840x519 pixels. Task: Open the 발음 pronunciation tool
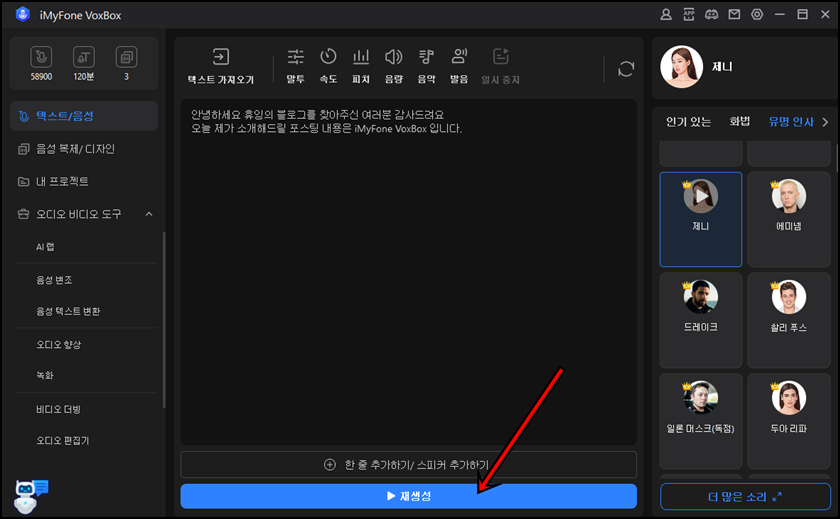click(459, 66)
